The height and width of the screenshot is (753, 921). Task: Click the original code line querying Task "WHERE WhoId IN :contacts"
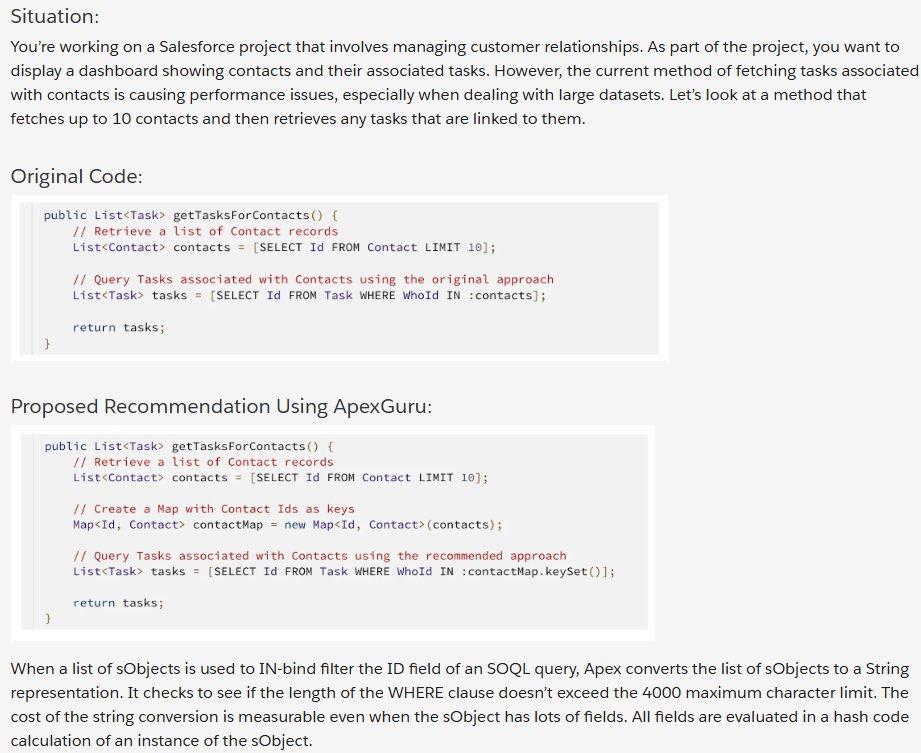point(309,295)
